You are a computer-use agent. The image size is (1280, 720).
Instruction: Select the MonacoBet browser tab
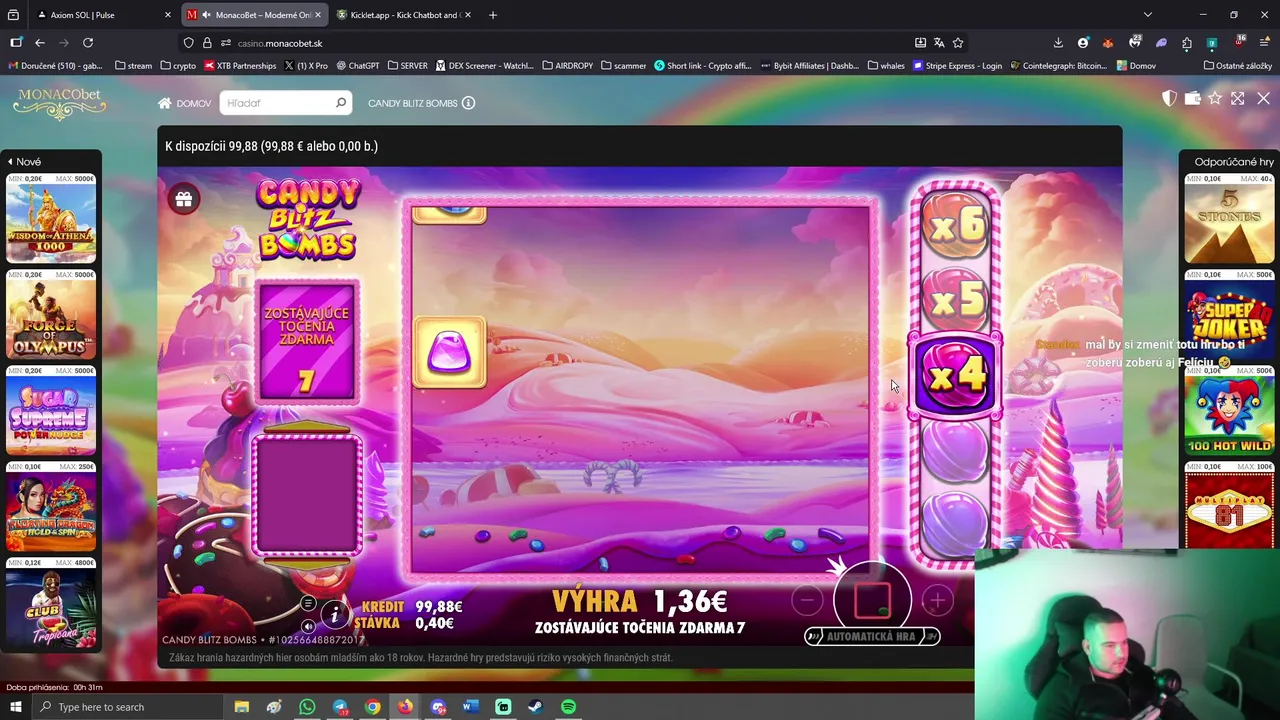point(254,15)
